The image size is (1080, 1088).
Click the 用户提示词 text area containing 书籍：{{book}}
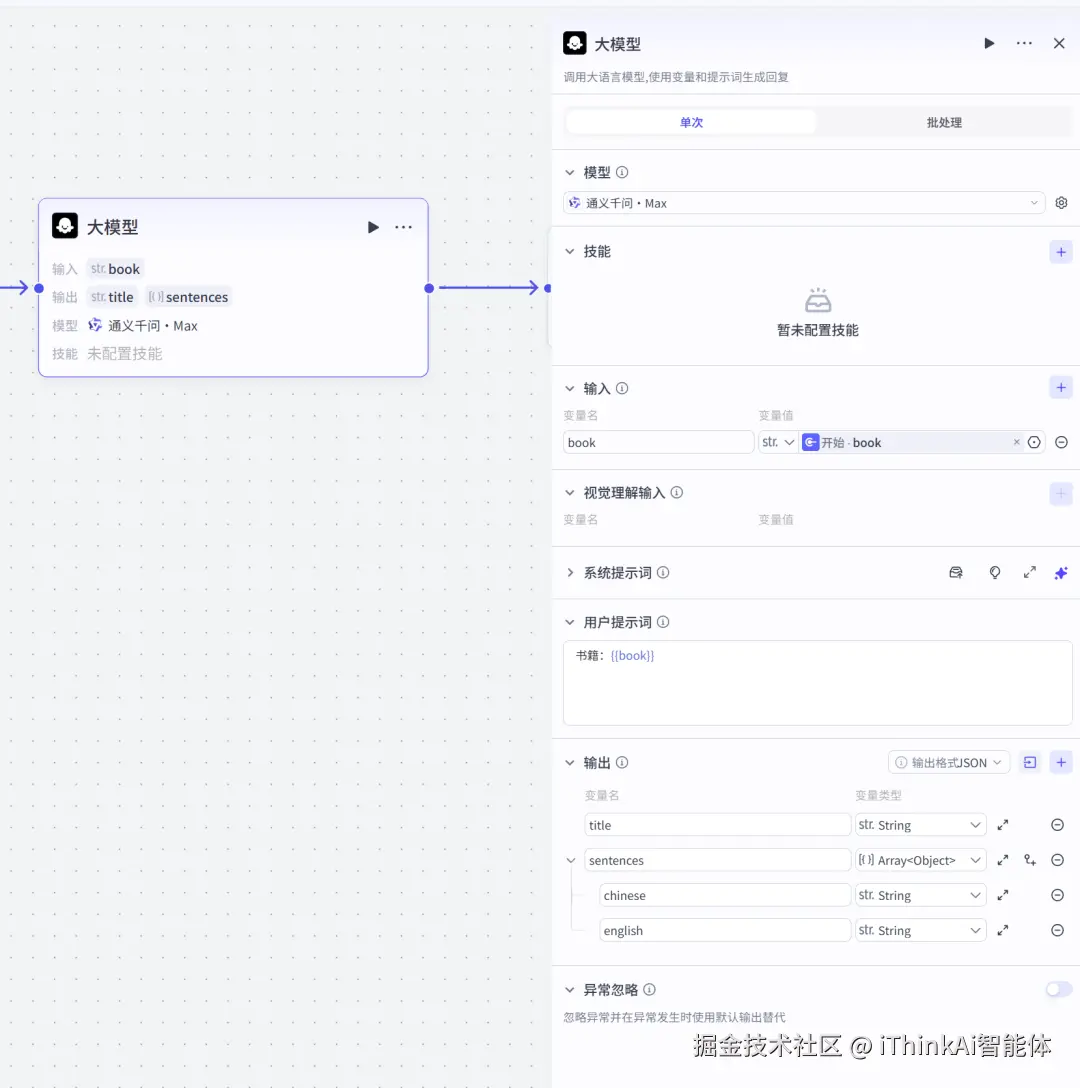click(817, 683)
